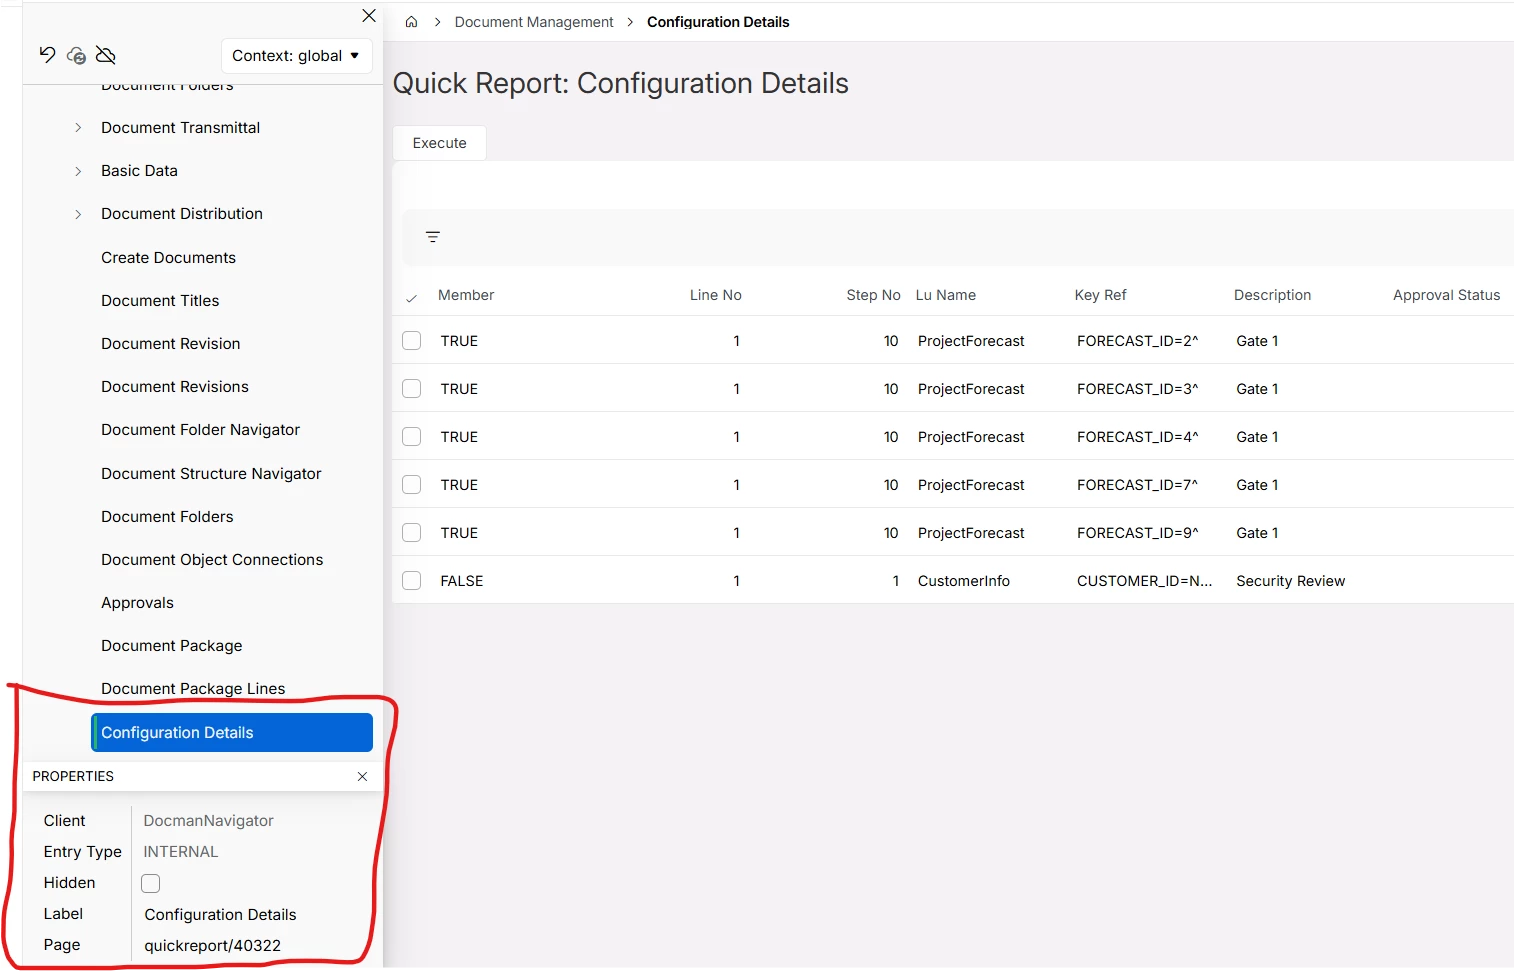Select the CustomerInfo row checkbox
Viewport: 1514px width, 971px height.
[x=412, y=581]
